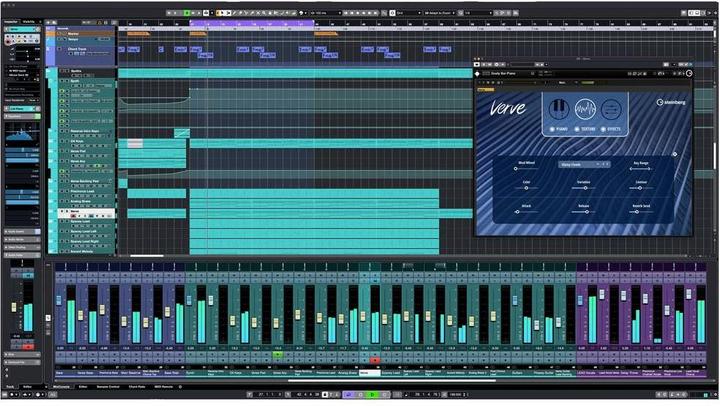Open the Adapt to Zoom grid dropdown
The image size is (720, 406).
[439, 13]
